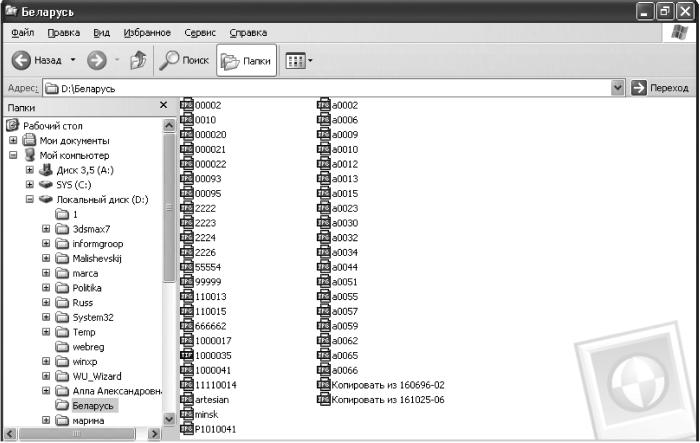Click the folder tree scroll-down arrow

pos(169,419)
